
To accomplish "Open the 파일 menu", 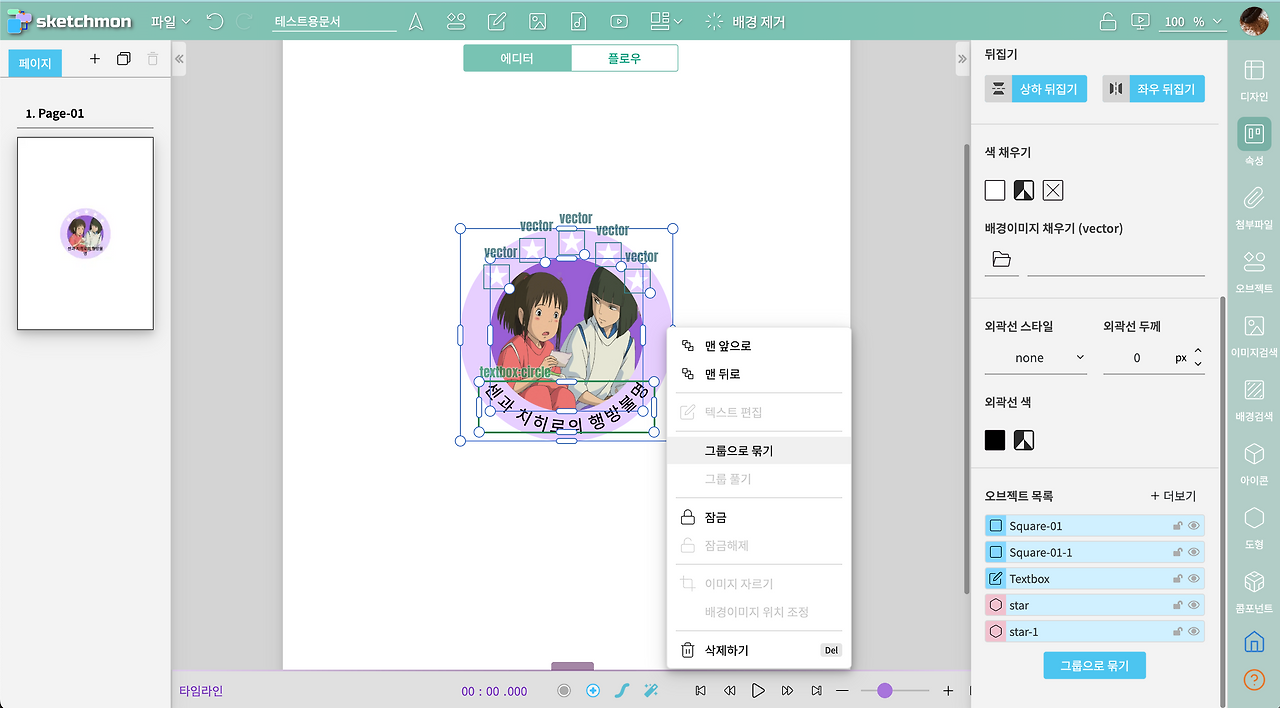I will pyautogui.click(x=170, y=21).
